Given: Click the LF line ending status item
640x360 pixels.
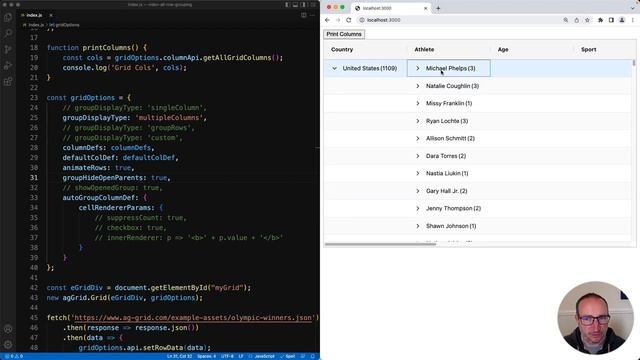Looking at the screenshot, I should pyautogui.click(x=241, y=356).
